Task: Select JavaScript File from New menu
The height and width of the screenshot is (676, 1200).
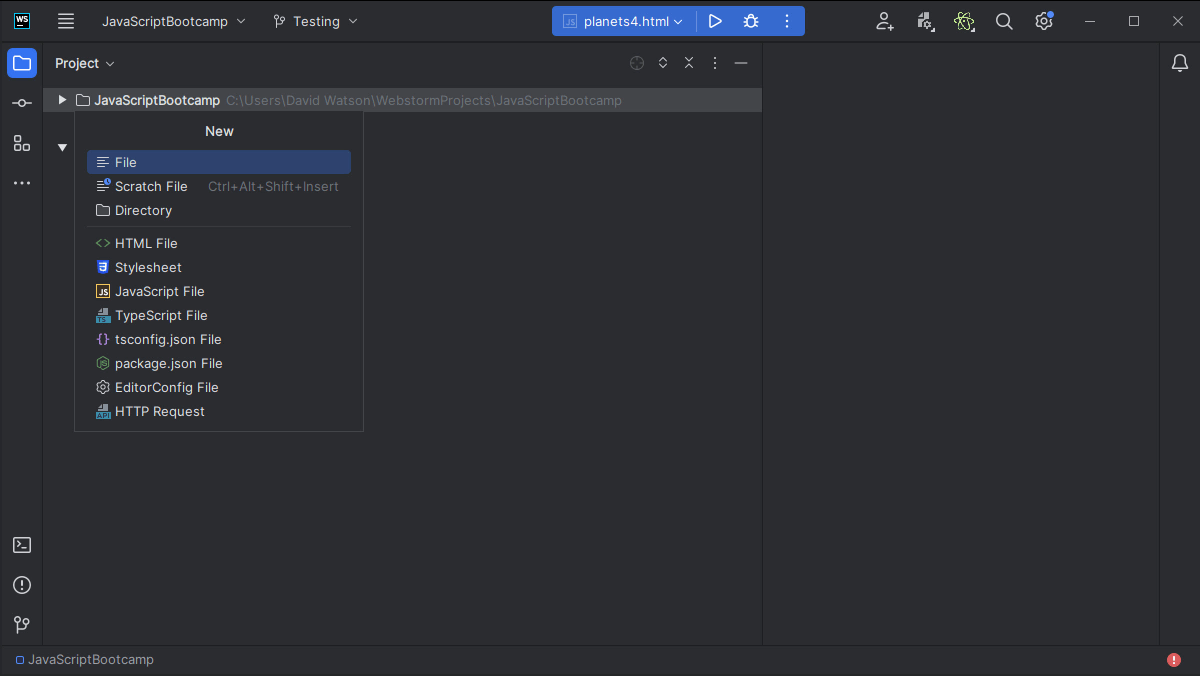Action: pyautogui.click(x=159, y=291)
